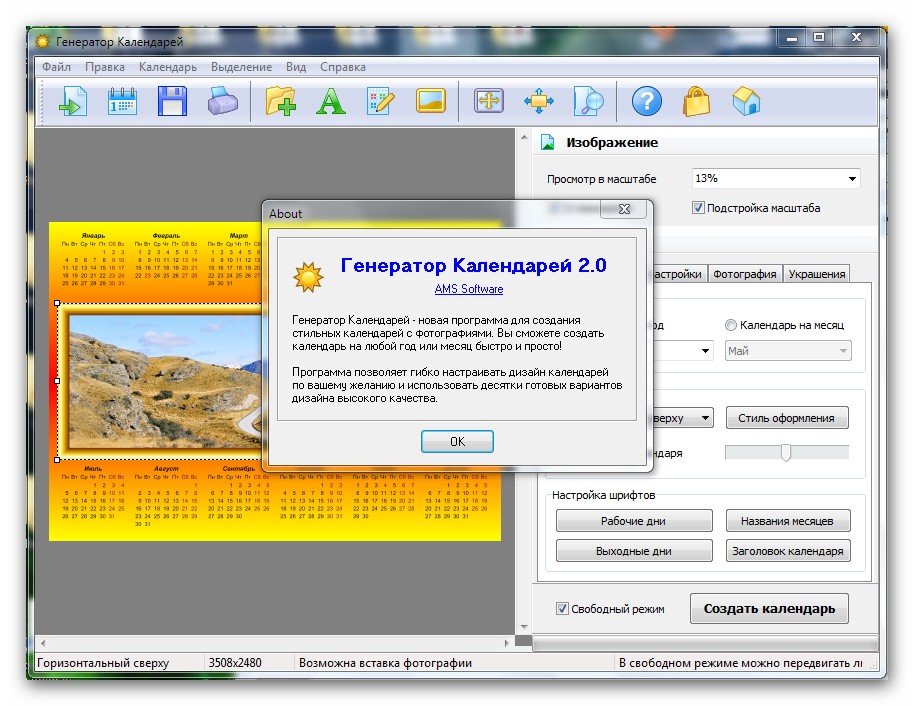This screenshot has width=914, height=706.
Task: Open help with the blue question mark icon
Action: point(647,101)
